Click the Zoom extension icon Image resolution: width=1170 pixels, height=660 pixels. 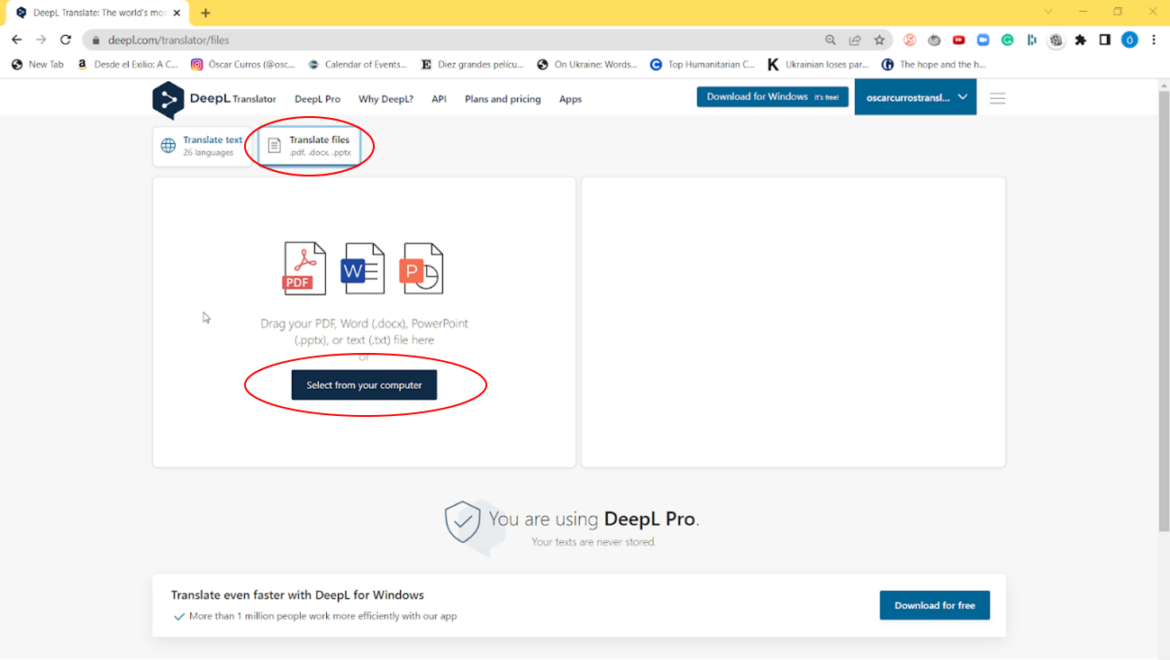click(x=983, y=40)
